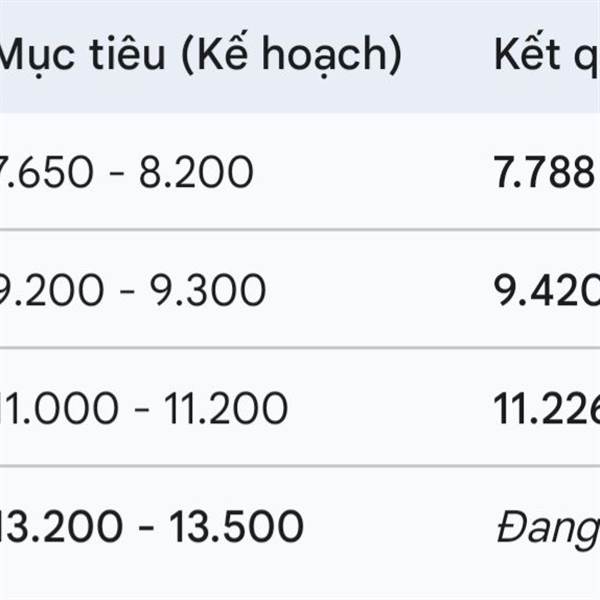The height and width of the screenshot is (600, 600).
Task: Select the italic "Đang" result cell
Action: (x=547, y=528)
